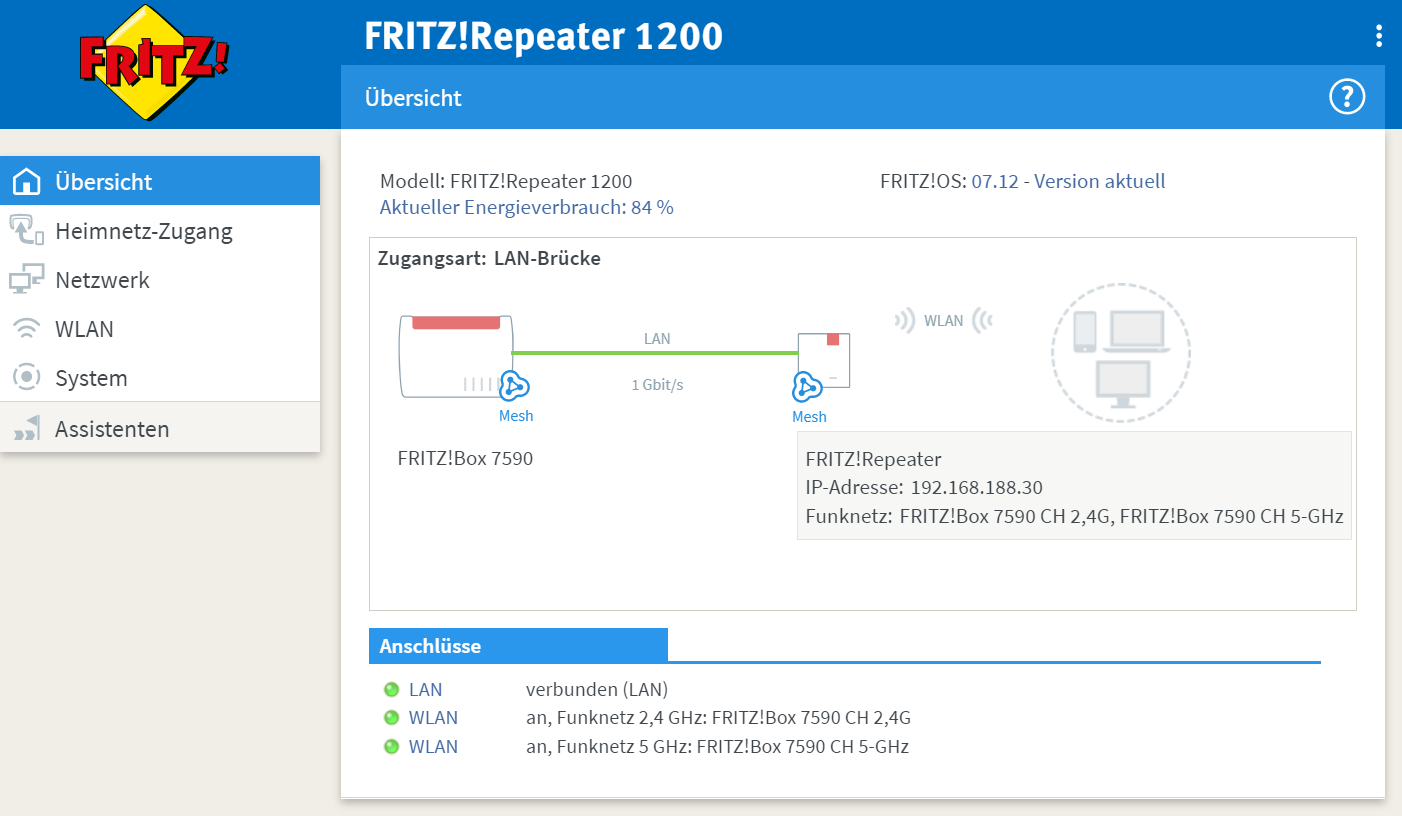
Task: Click the verbunden (LAN) status text
Action: tap(597, 690)
